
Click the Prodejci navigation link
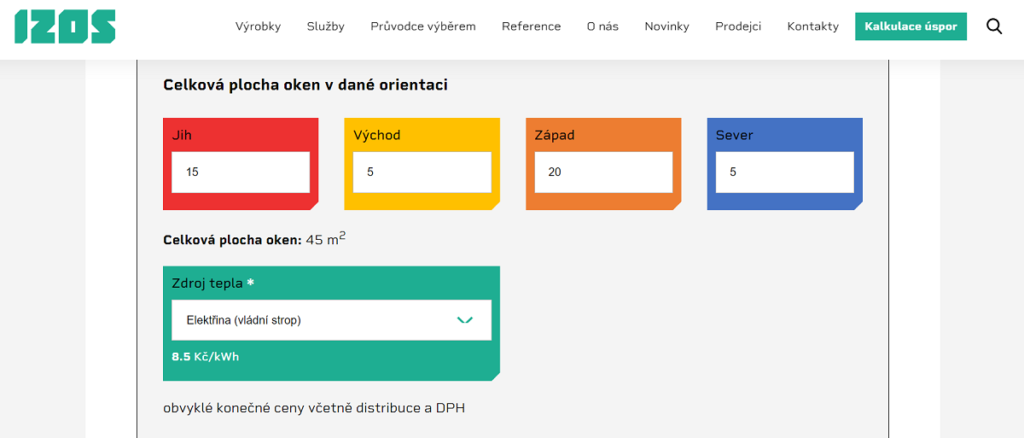[x=738, y=26]
